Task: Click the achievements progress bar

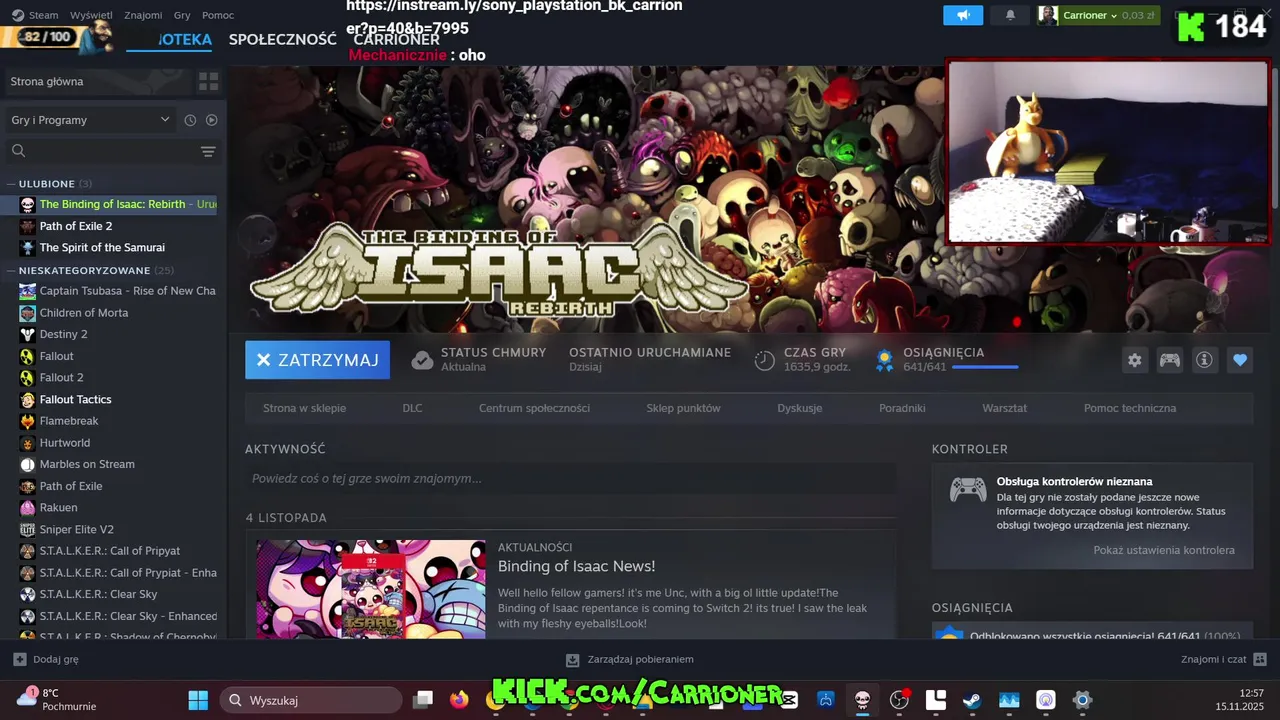Action: (x=985, y=368)
